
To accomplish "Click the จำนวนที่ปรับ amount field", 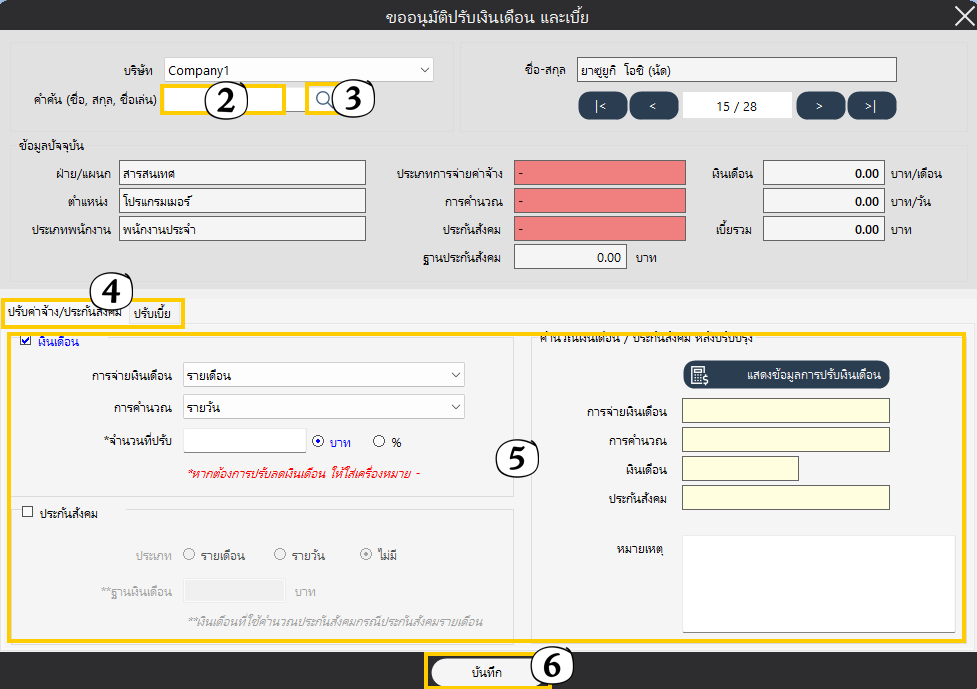I will click(x=244, y=441).
